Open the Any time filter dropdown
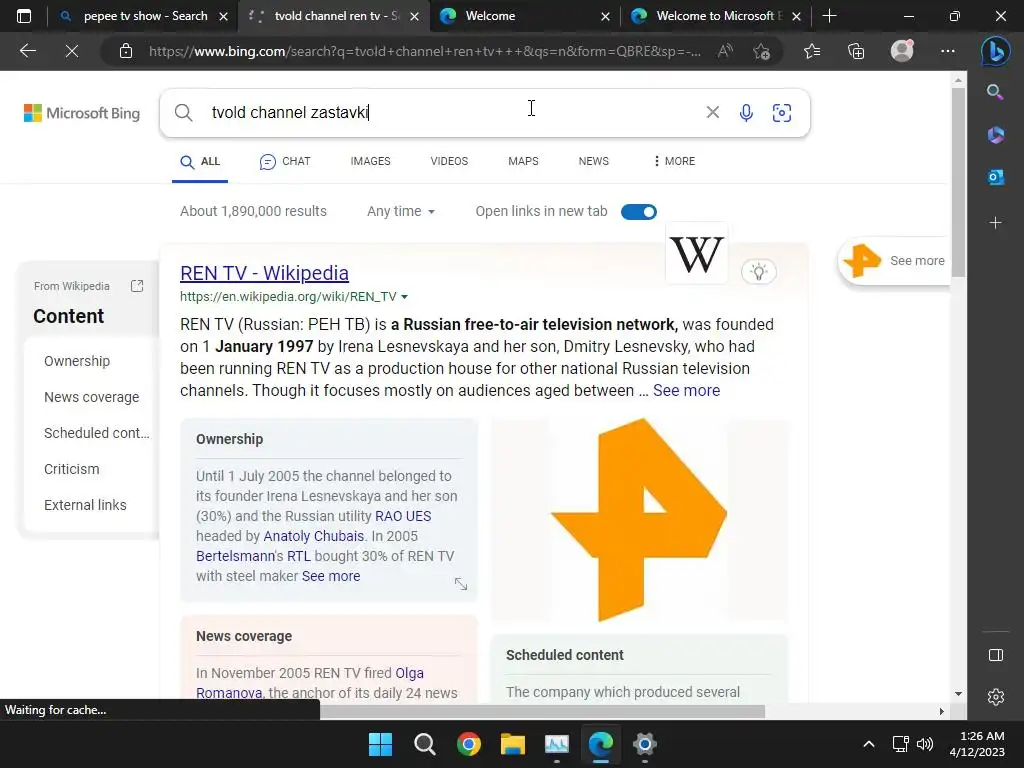 tap(401, 212)
